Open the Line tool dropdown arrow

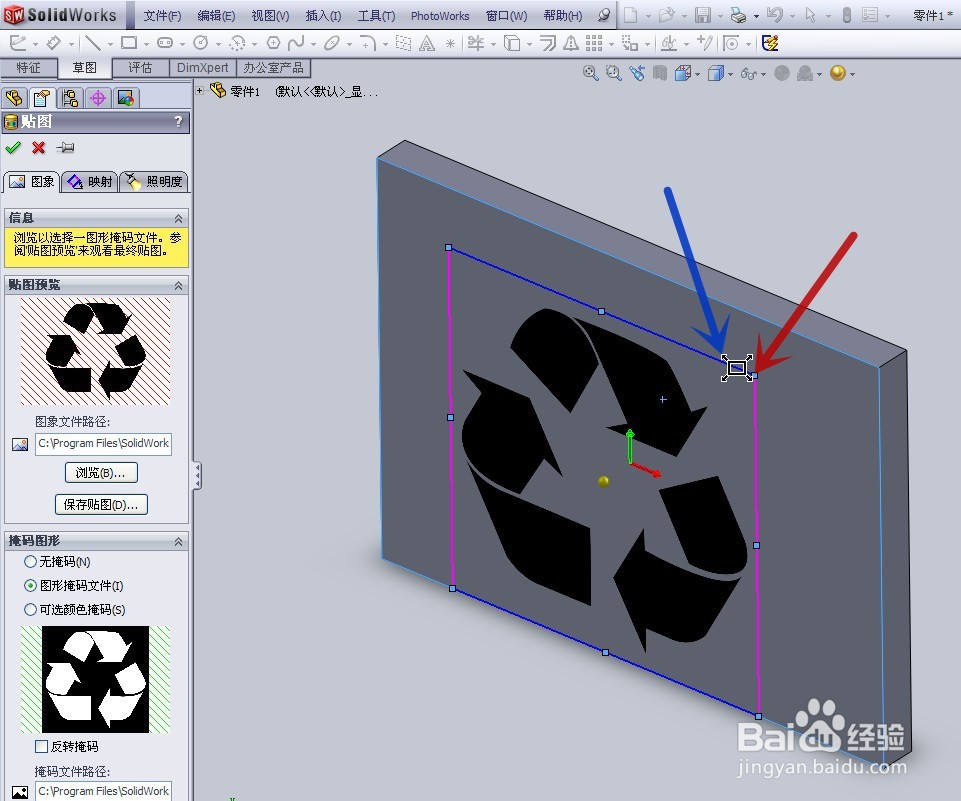tap(110, 44)
